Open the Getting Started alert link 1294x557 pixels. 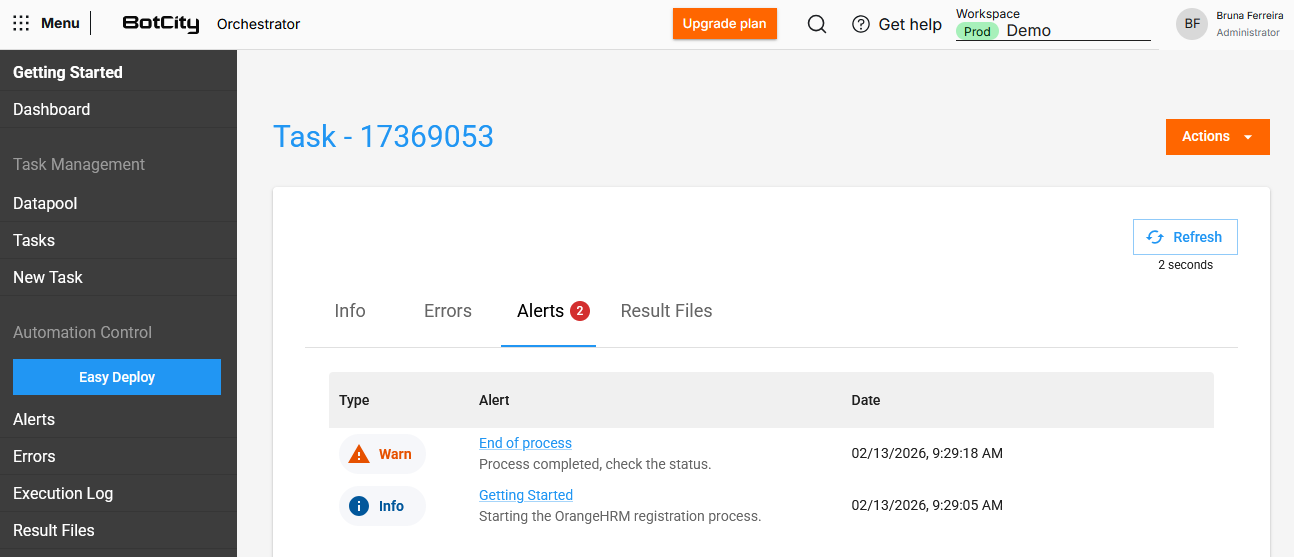[x=526, y=495]
